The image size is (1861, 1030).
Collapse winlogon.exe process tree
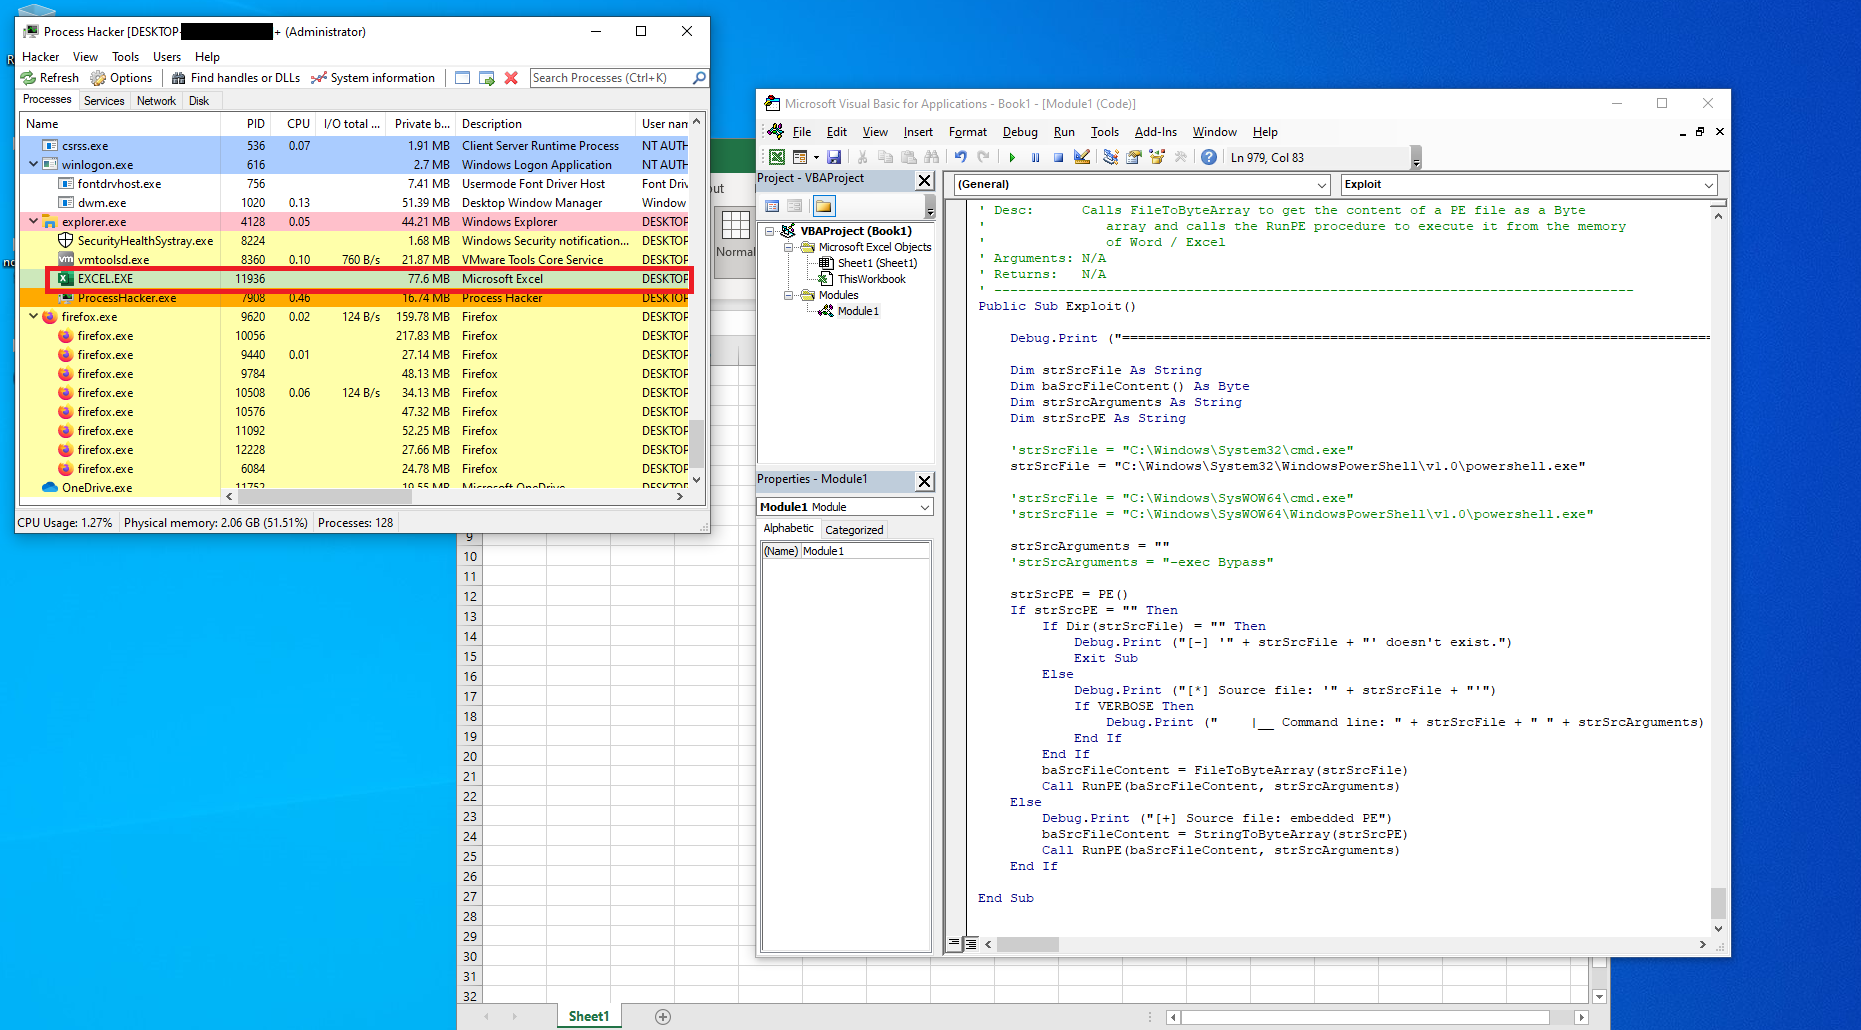(x=33, y=164)
